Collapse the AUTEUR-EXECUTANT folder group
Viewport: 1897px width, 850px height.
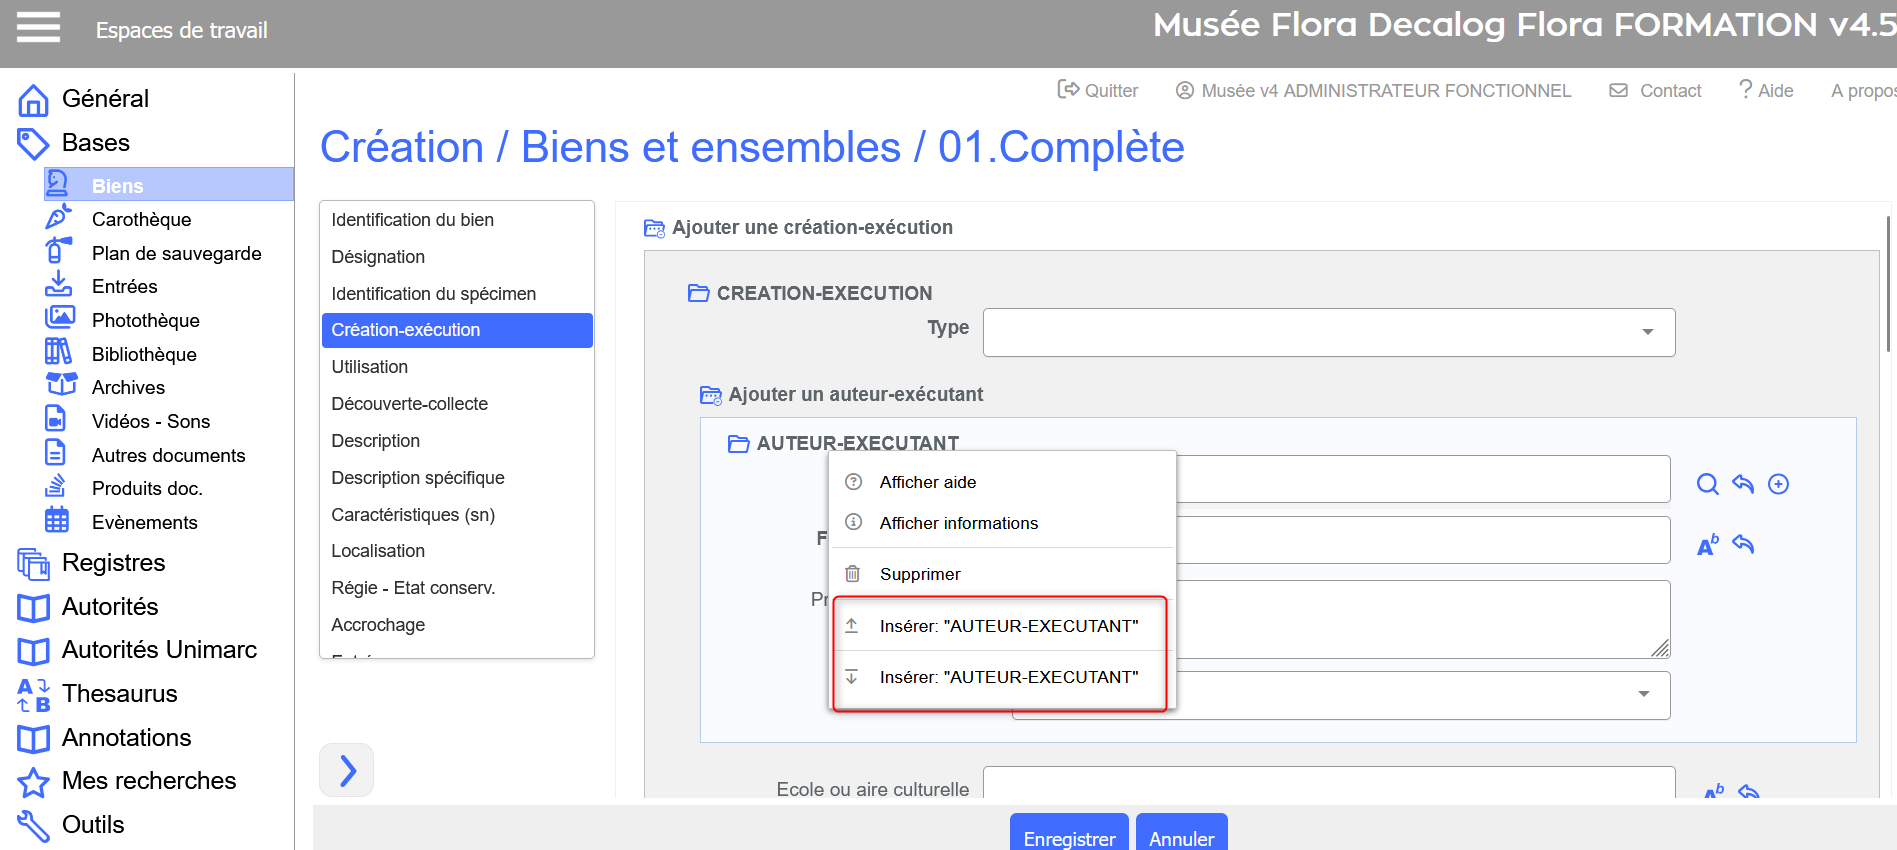point(739,443)
